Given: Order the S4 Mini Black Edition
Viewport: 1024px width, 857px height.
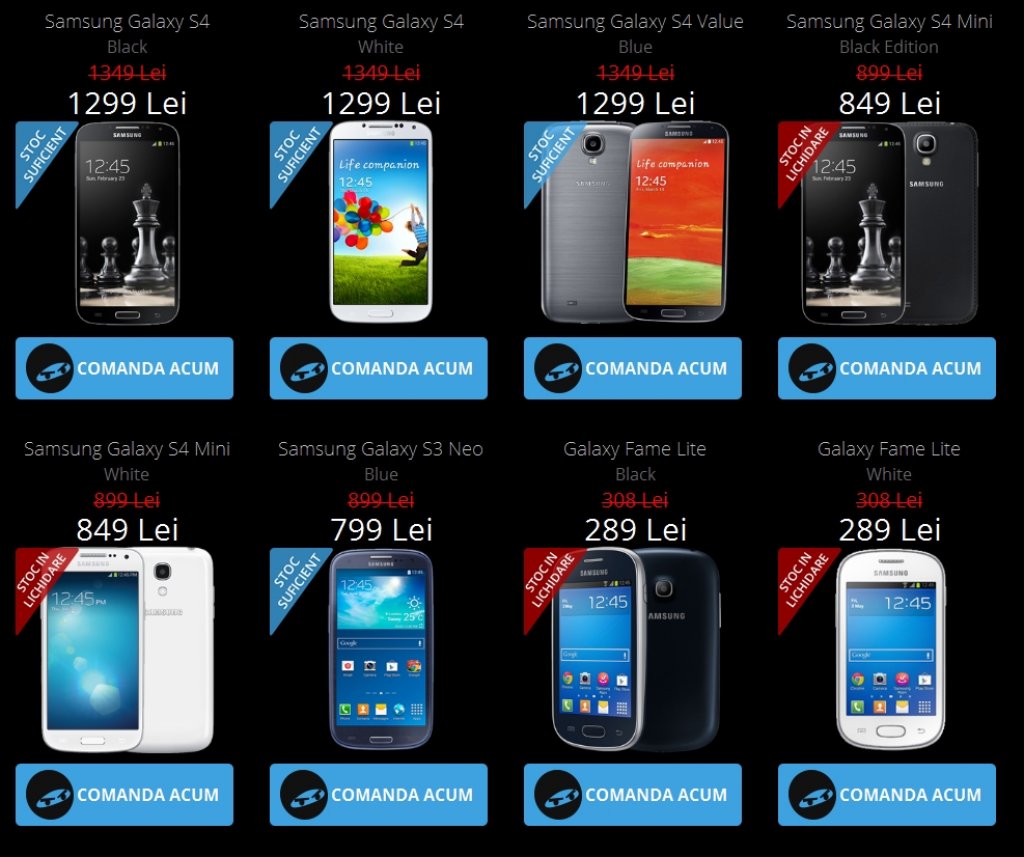Looking at the screenshot, I should [x=886, y=368].
